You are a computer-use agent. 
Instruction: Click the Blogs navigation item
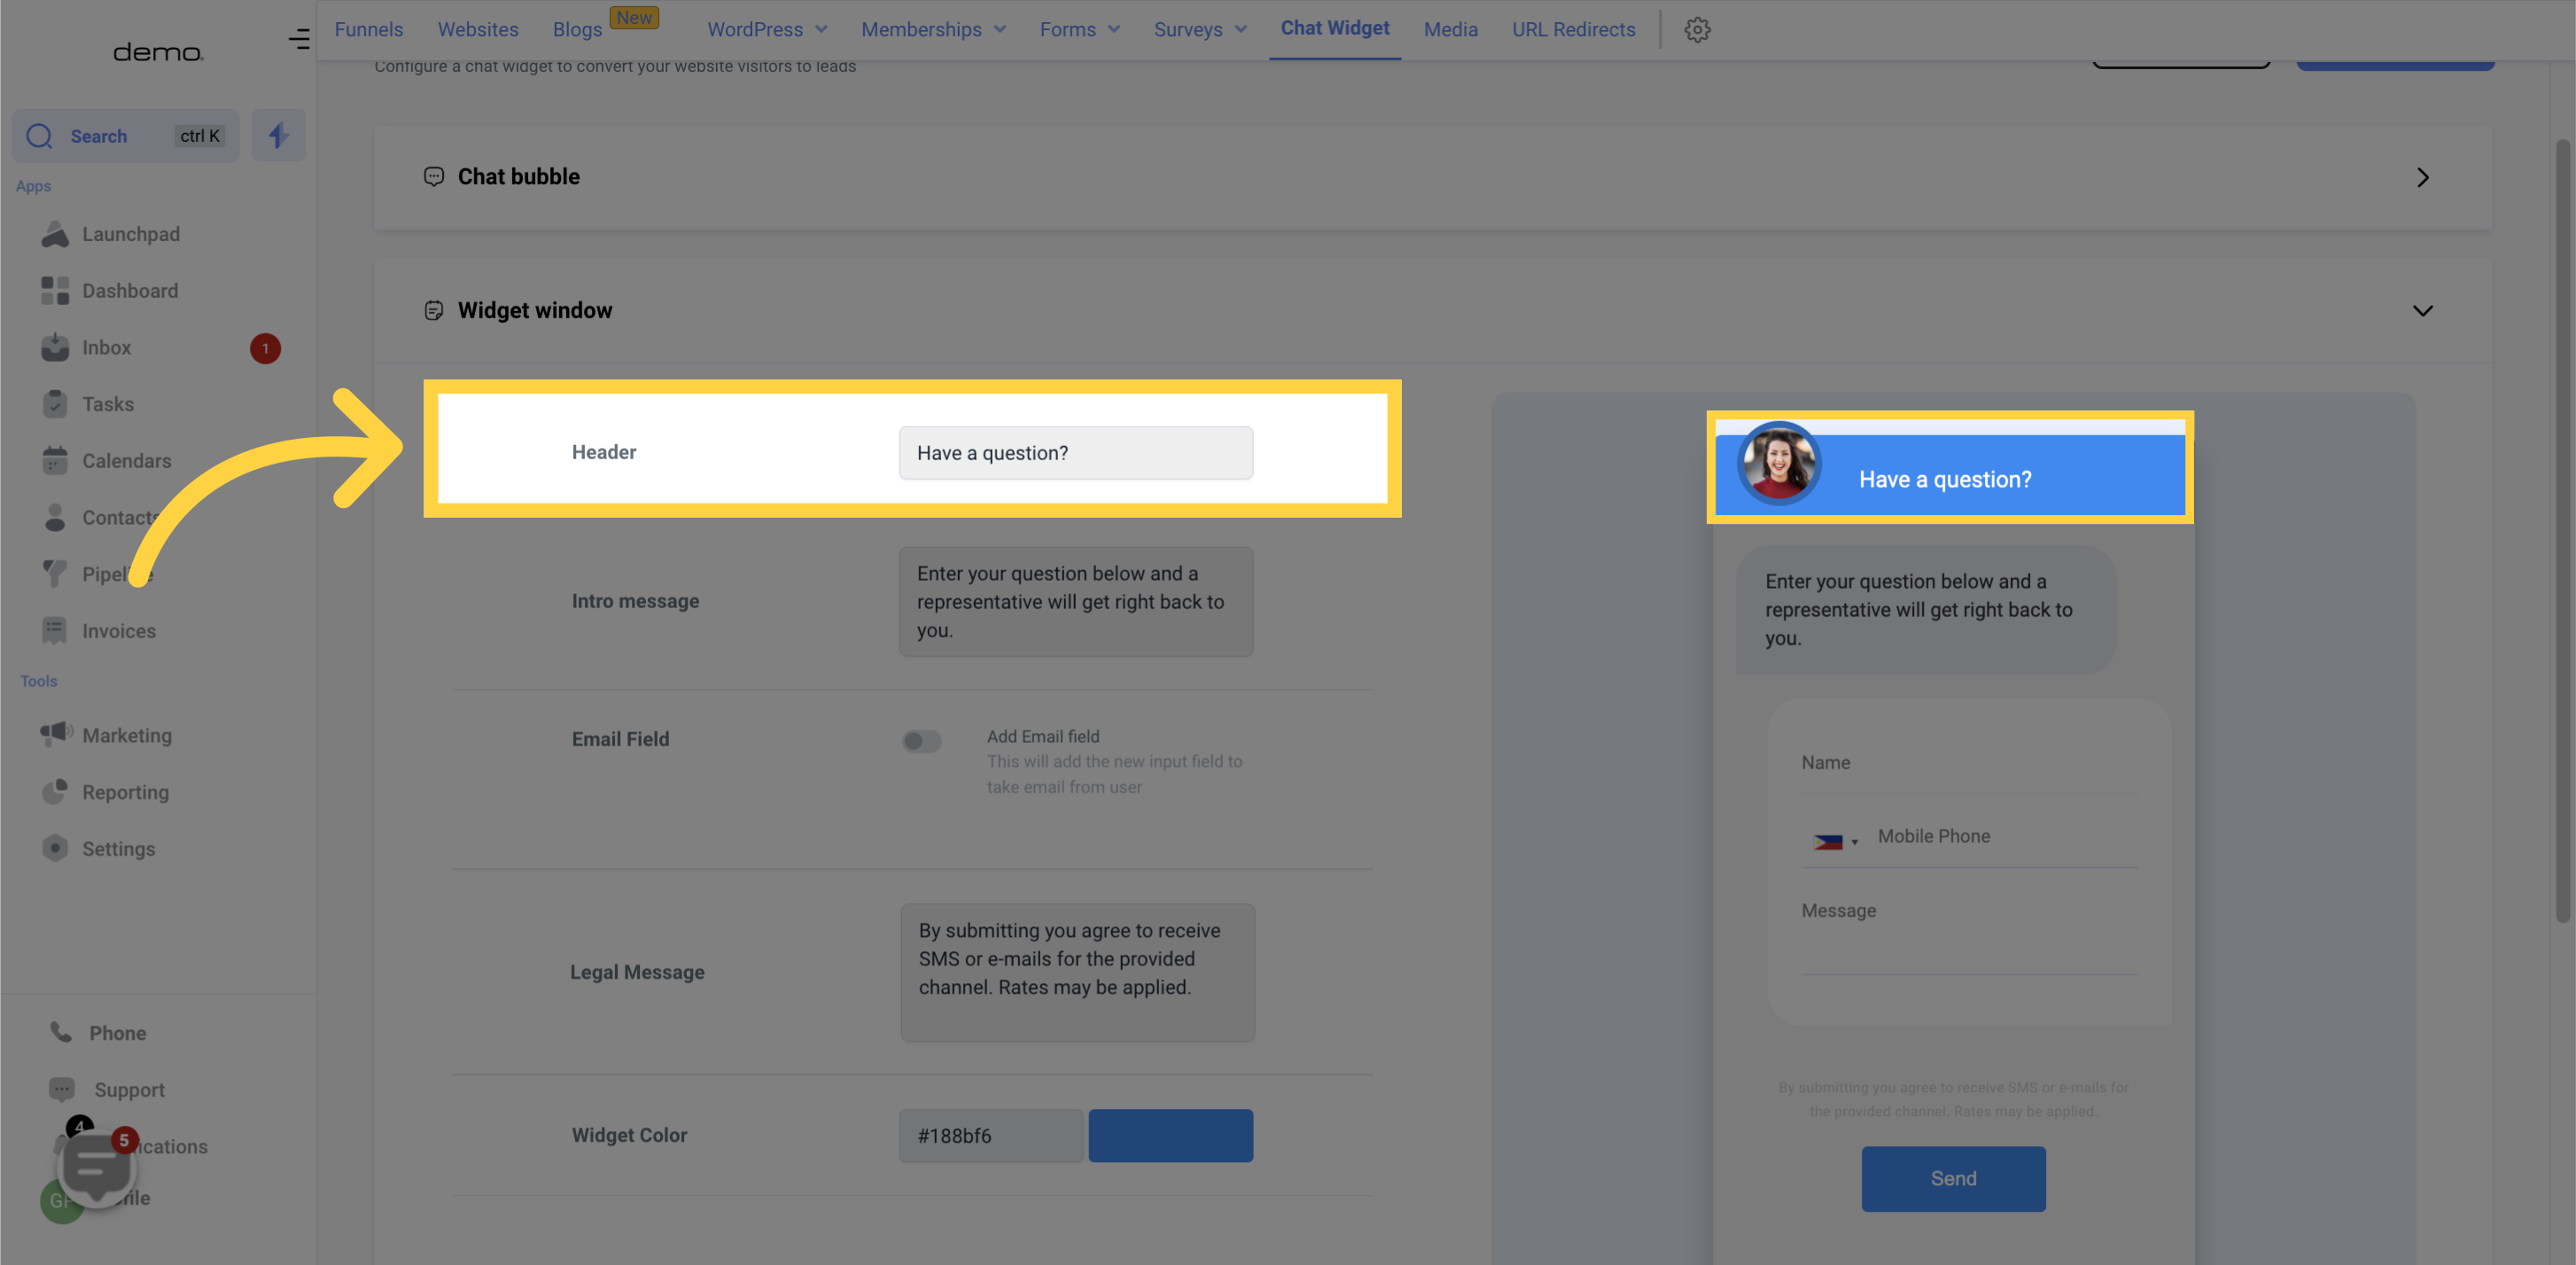[x=577, y=29]
